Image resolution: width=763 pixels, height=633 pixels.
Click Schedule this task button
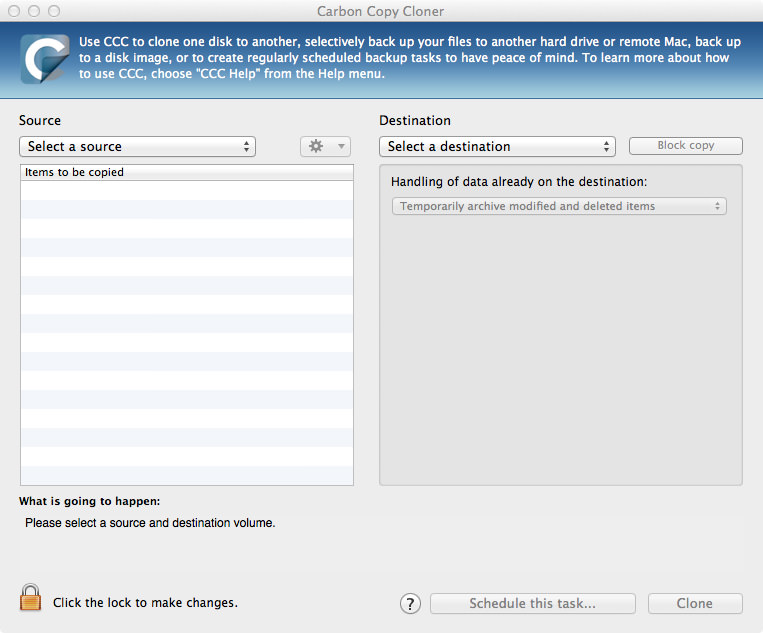click(x=532, y=603)
